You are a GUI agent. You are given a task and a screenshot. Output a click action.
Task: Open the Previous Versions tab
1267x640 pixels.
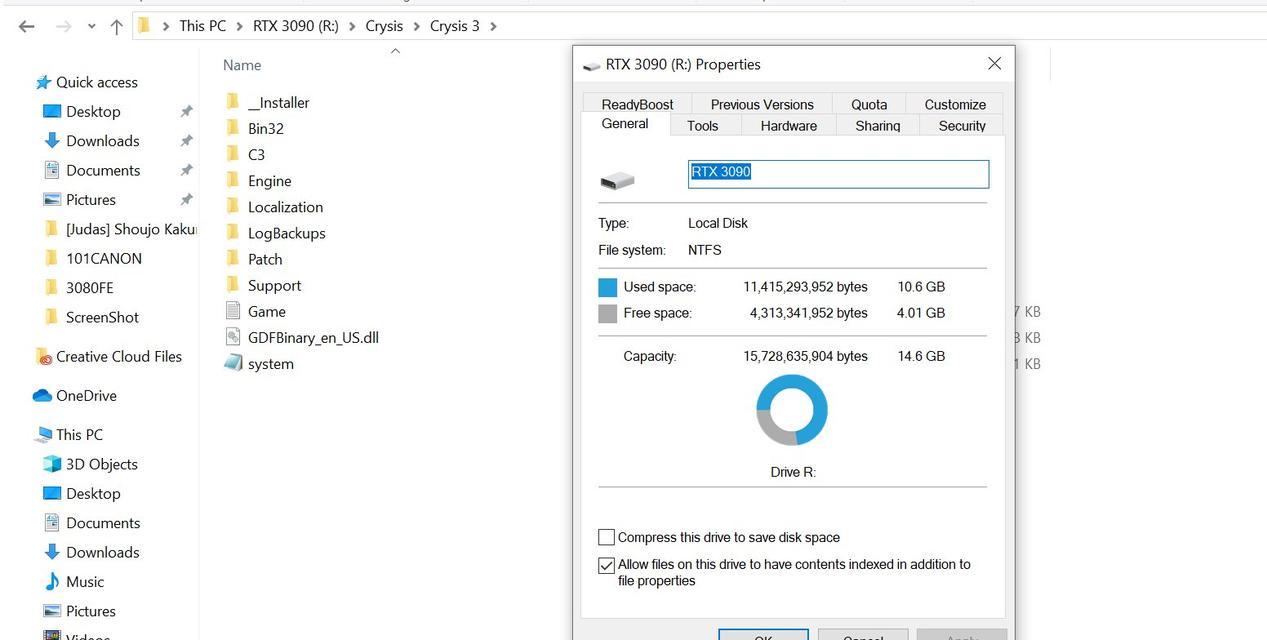[x=762, y=104]
